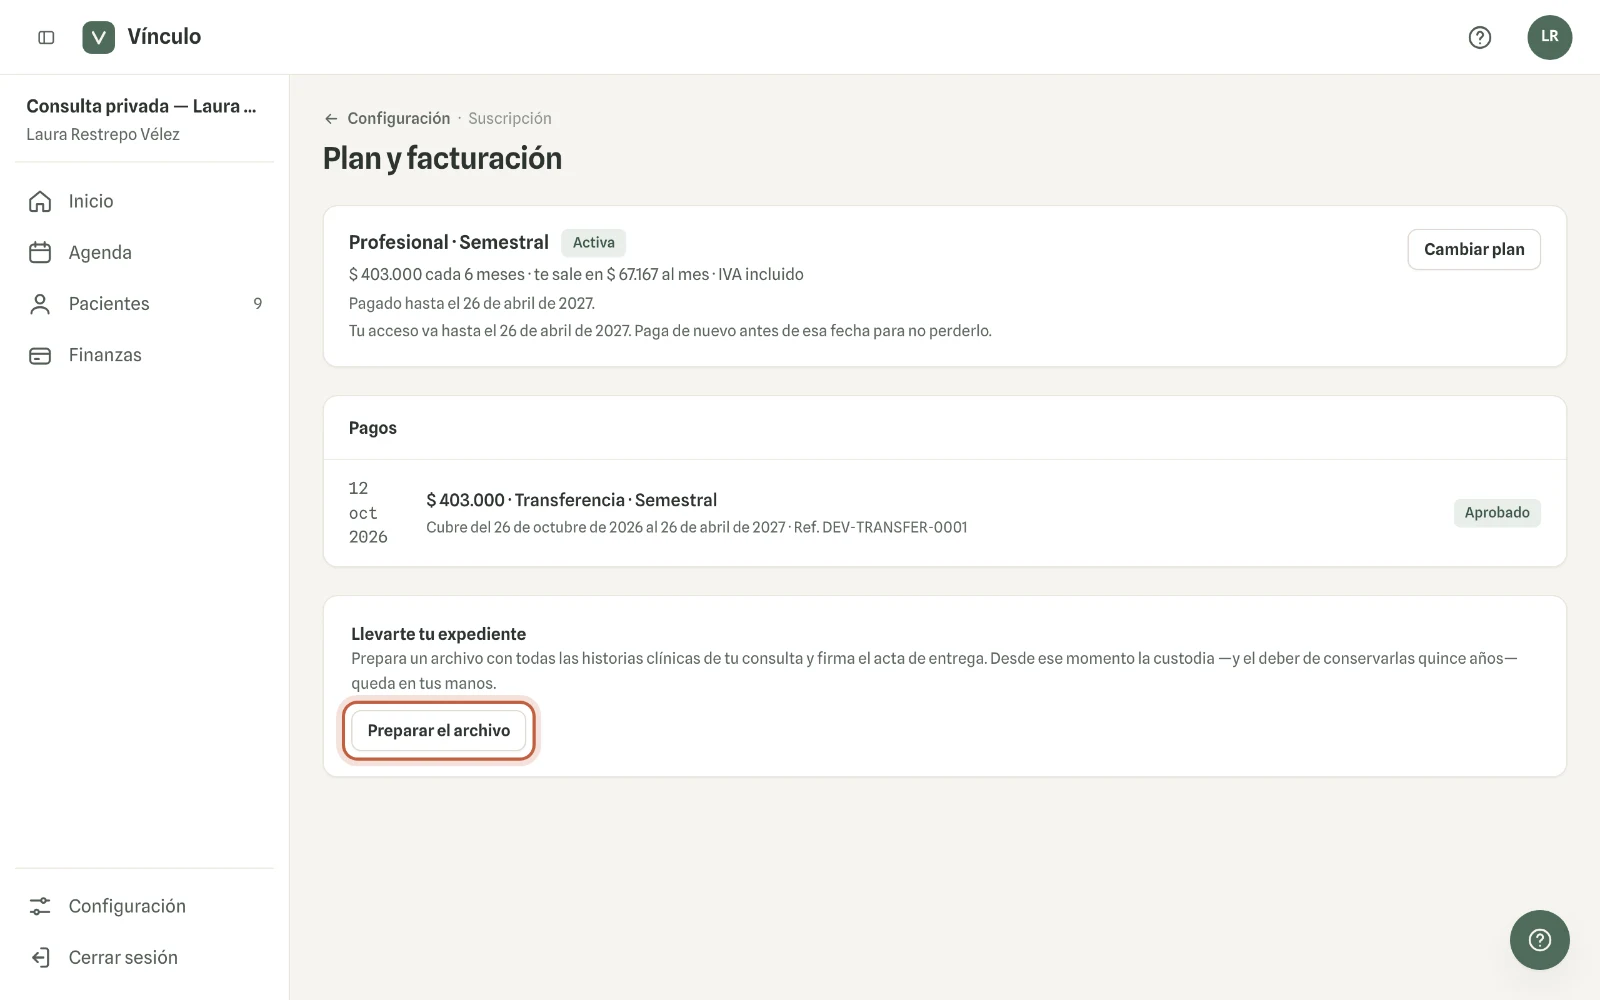Viewport: 1600px width, 1000px height.
Task: Select Cerrar sesión to log out
Action: click(x=145, y=957)
